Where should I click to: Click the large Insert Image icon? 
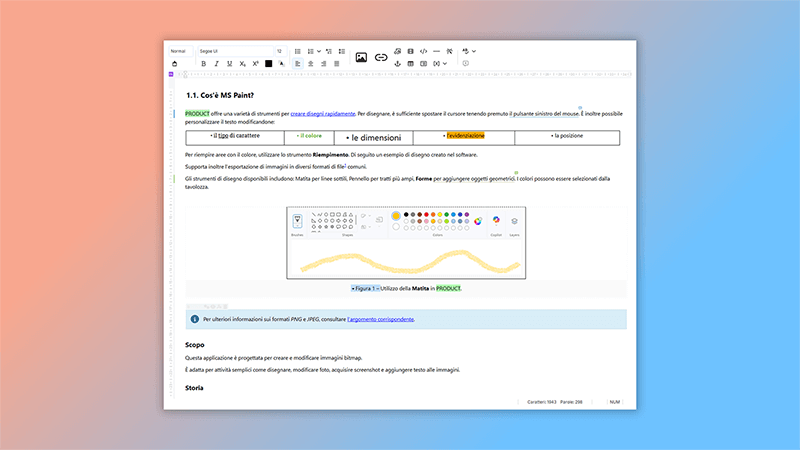pyautogui.click(x=361, y=57)
